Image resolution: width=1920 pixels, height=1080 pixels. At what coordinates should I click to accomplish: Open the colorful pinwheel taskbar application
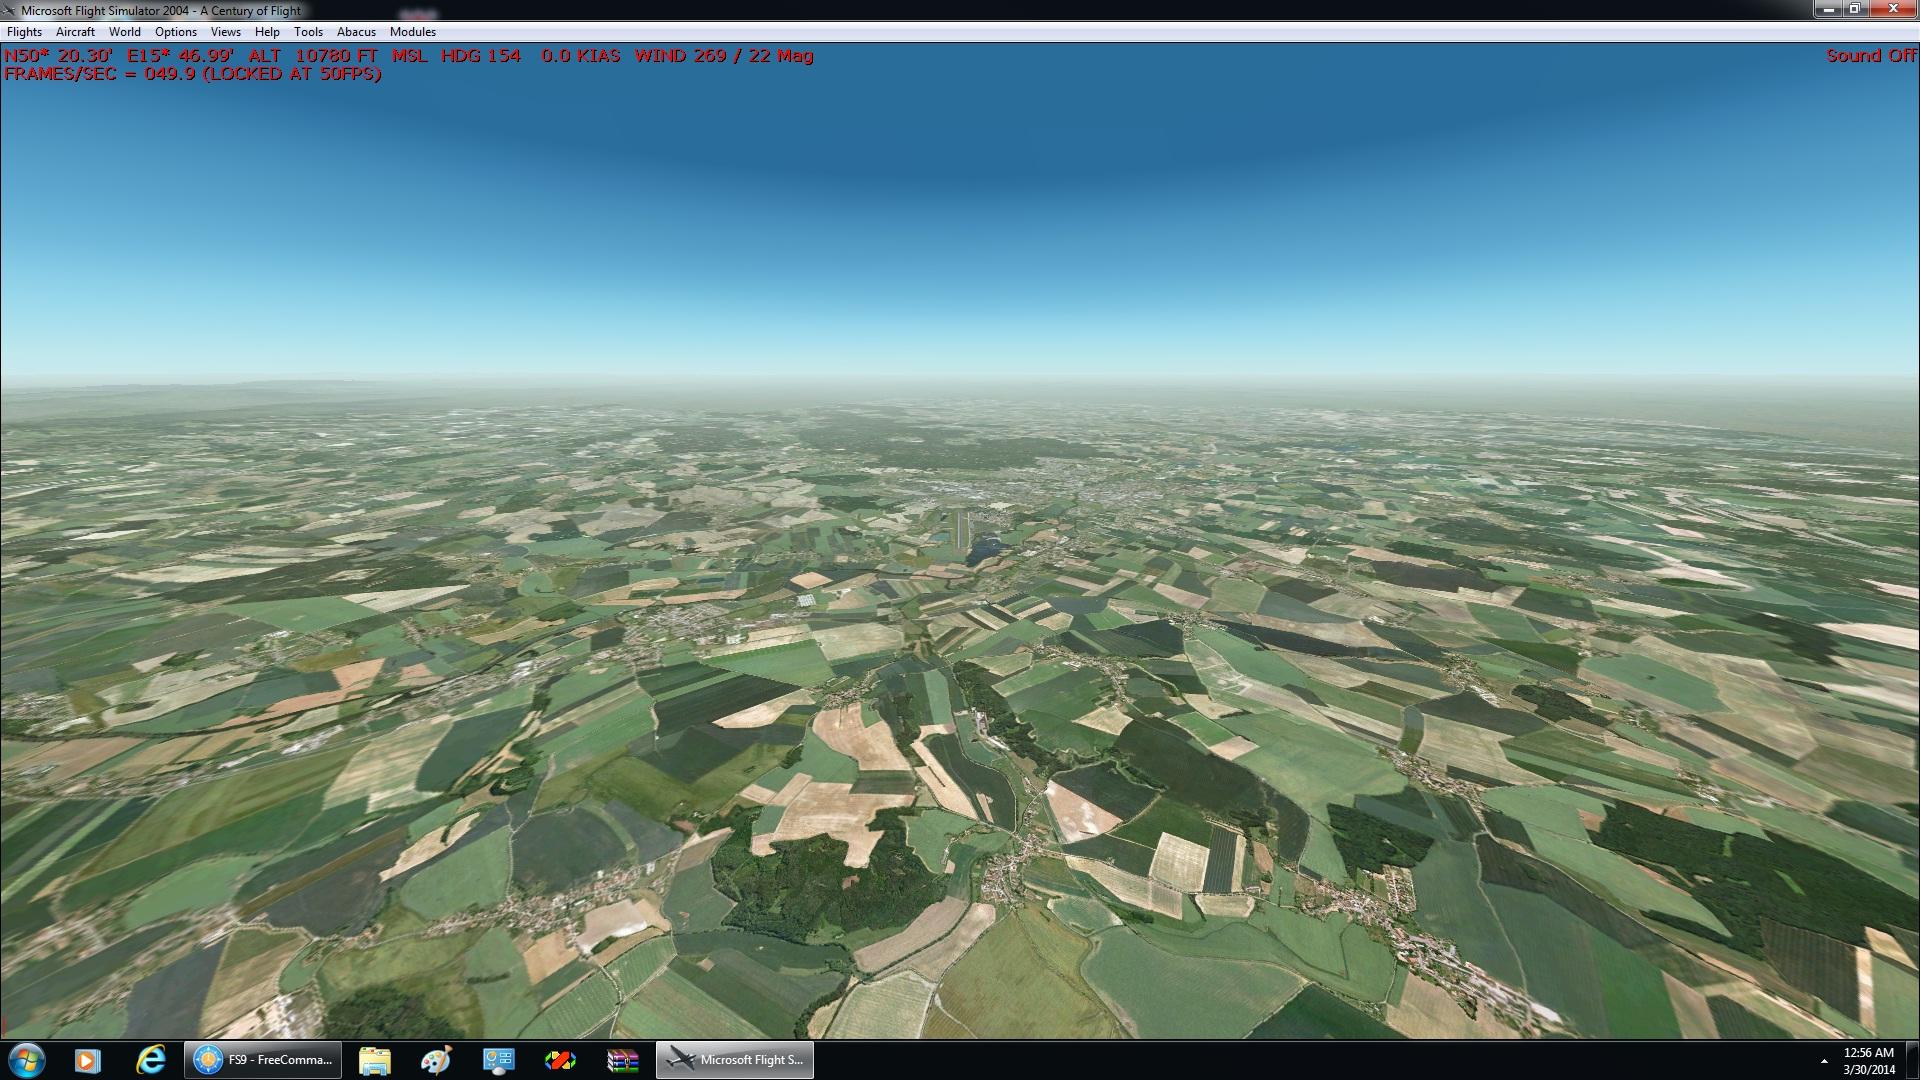[560, 1060]
